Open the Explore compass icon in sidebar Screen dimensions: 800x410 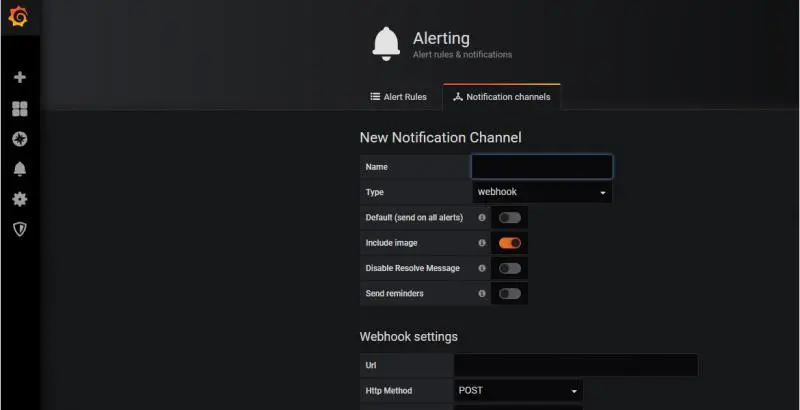[19, 139]
